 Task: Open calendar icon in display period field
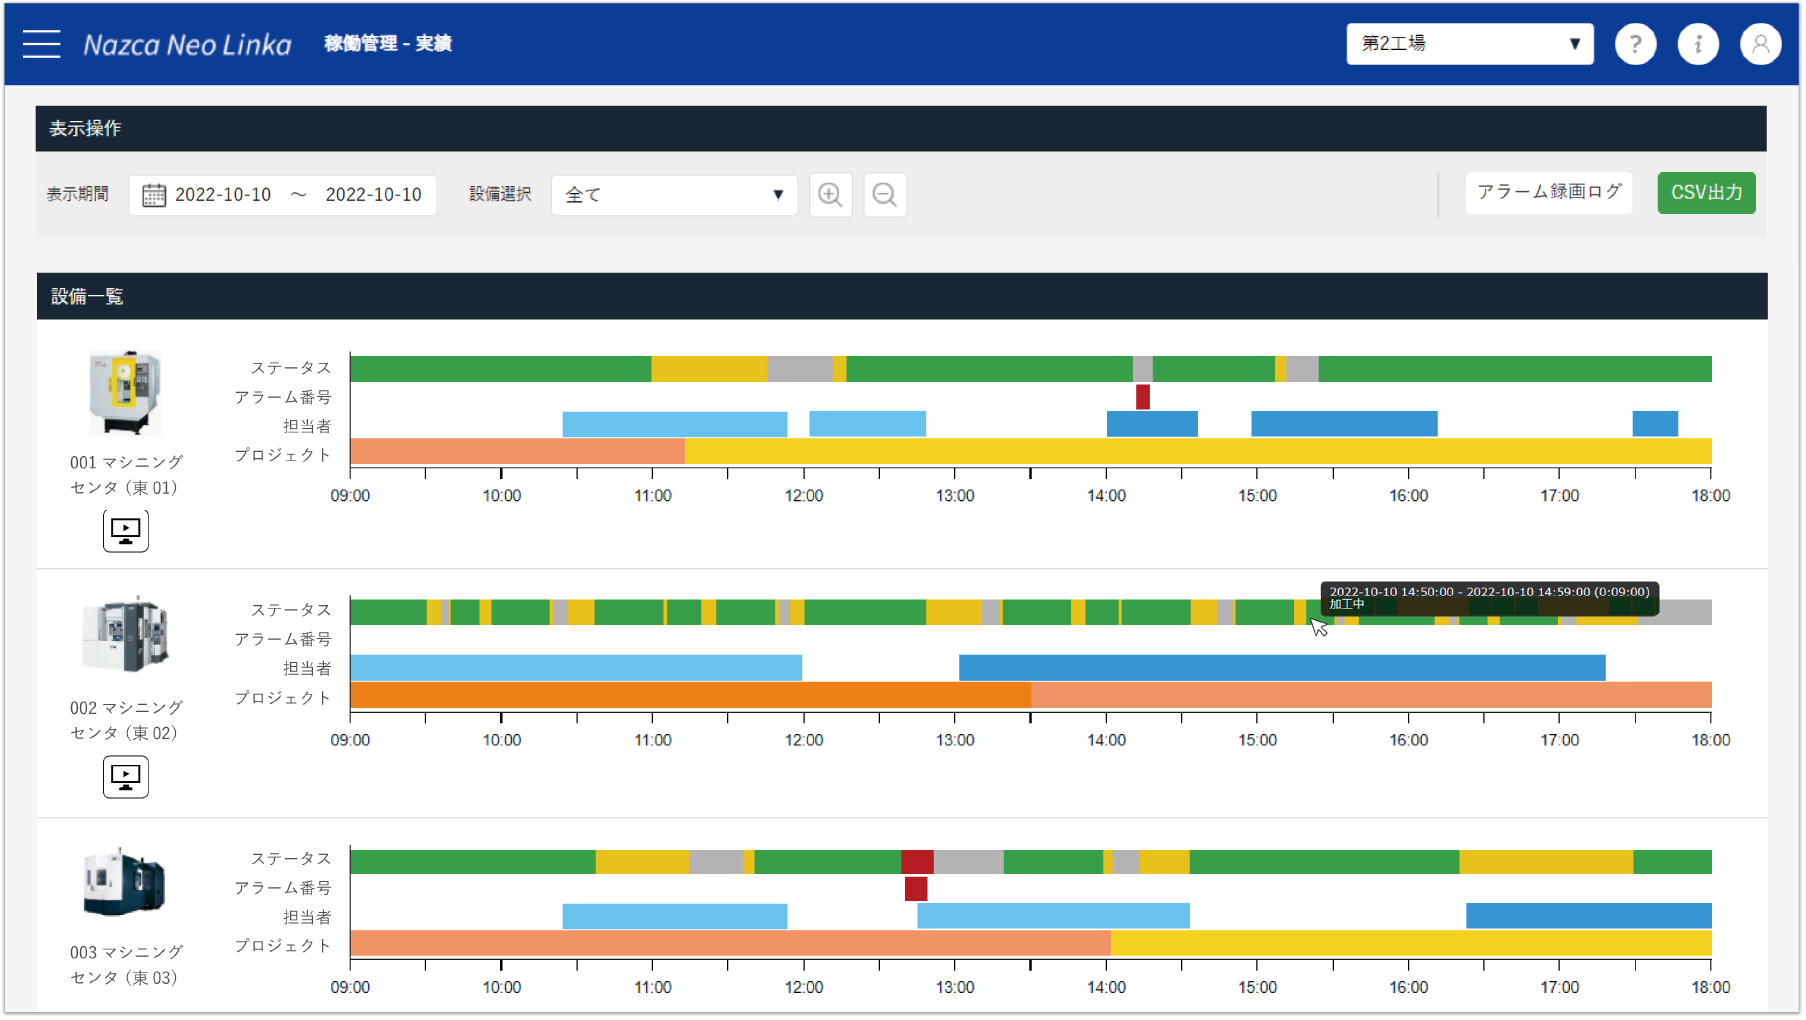[x=154, y=195]
